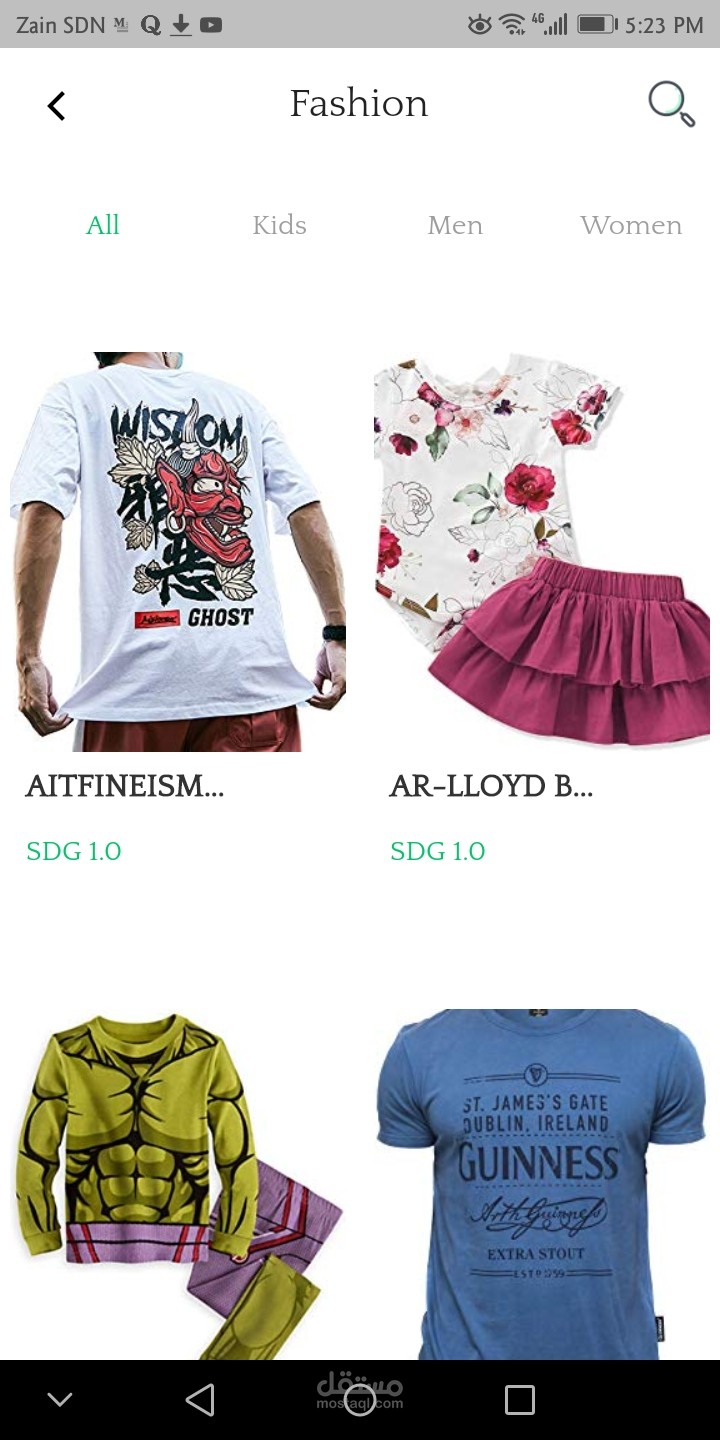The width and height of the screenshot is (720, 1440).
Task: Switch to the Kids tab
Action: coord(280,225)
